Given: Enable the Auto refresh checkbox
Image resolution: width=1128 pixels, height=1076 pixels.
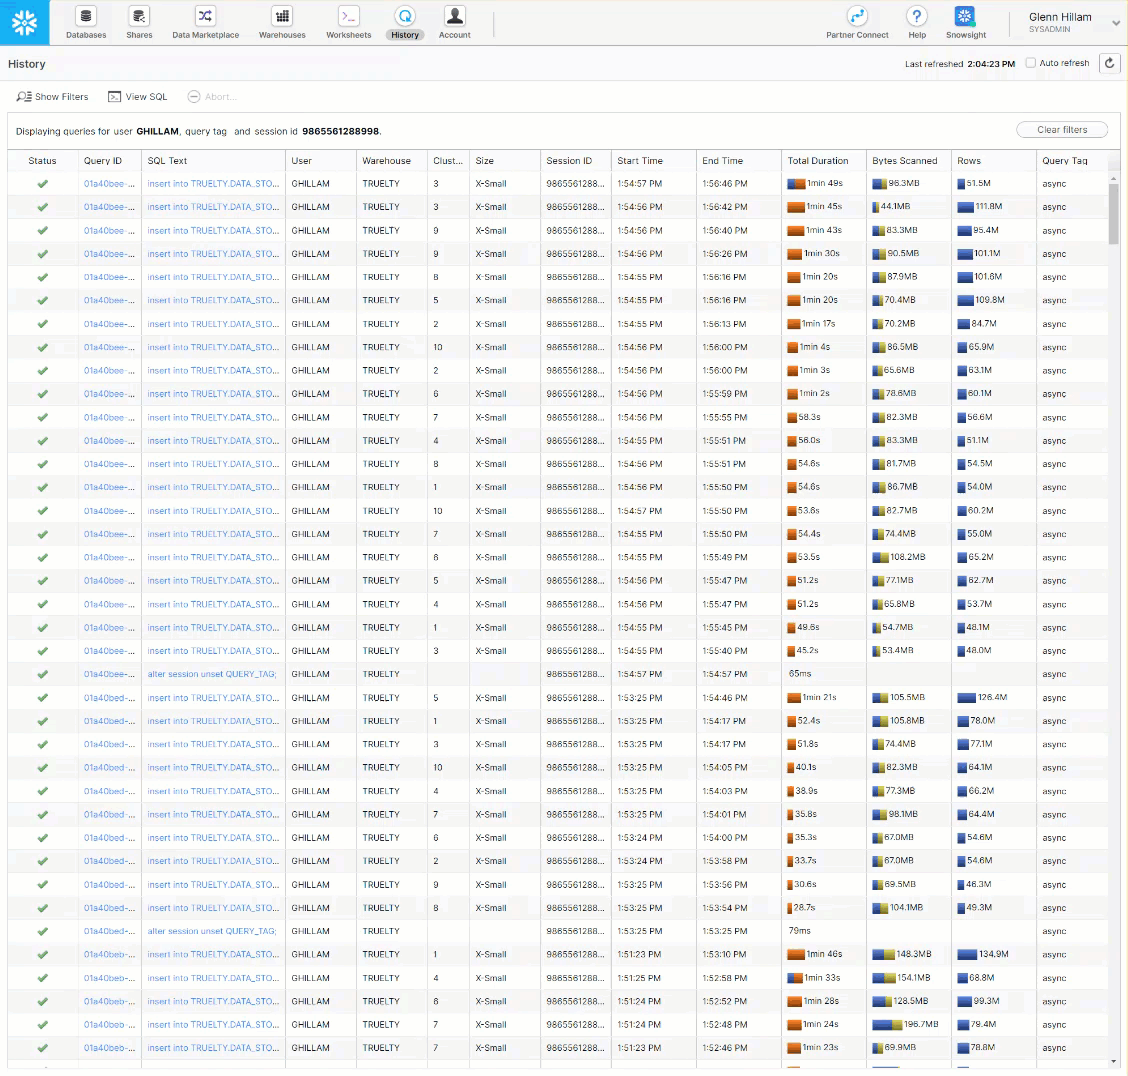Looking at the screenshot, I should pyautogui.click(x=1031, y=64).
